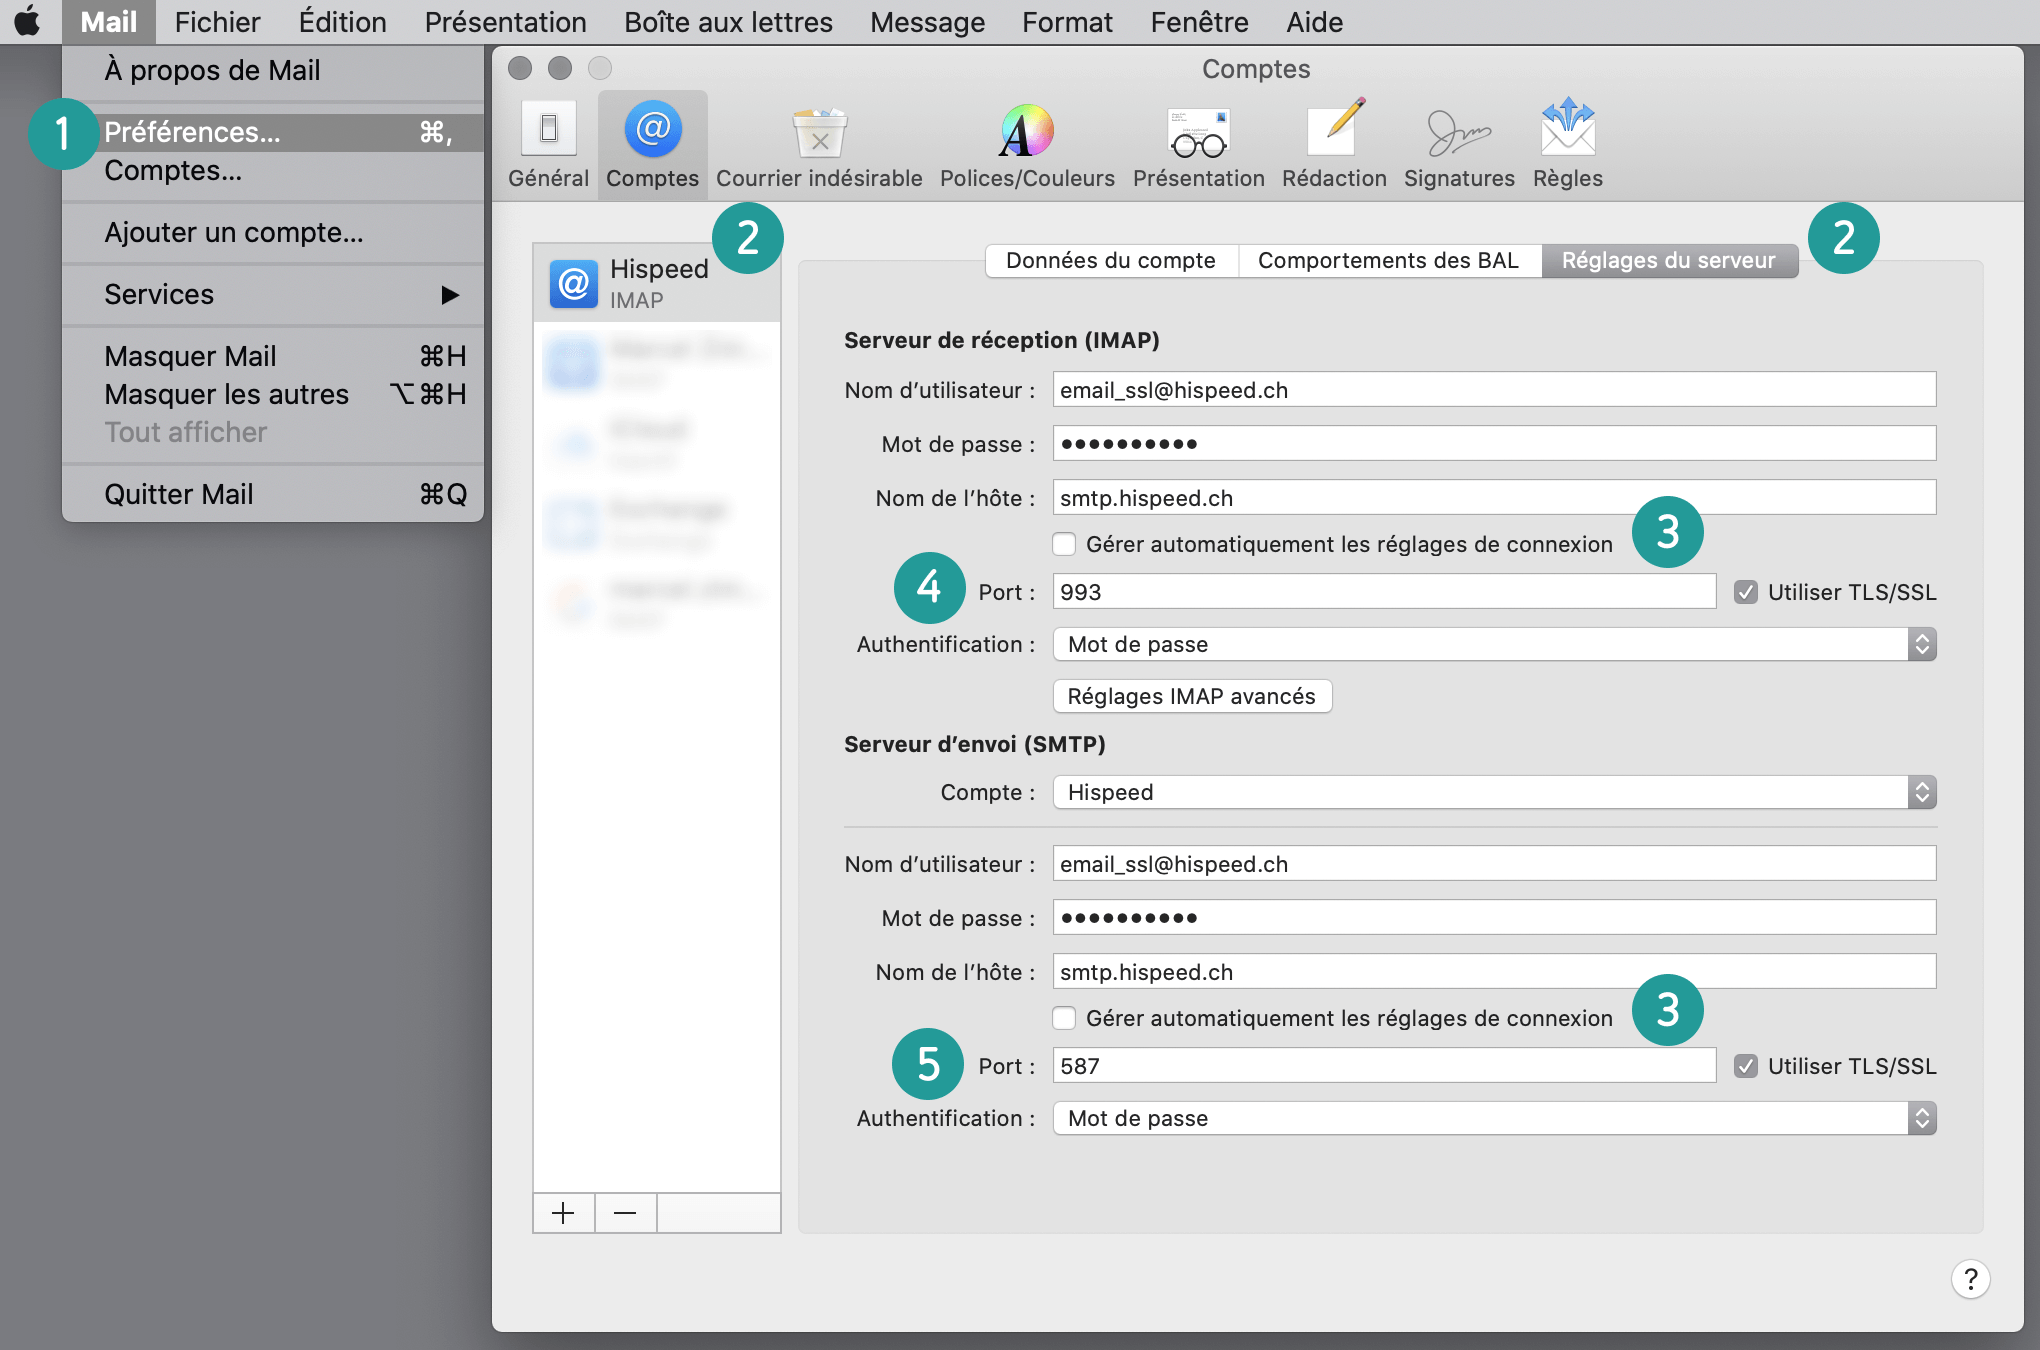Open the Aide menu
The width and height of the screenshot is (2040, 1350).
click(x=1314, y=21)
